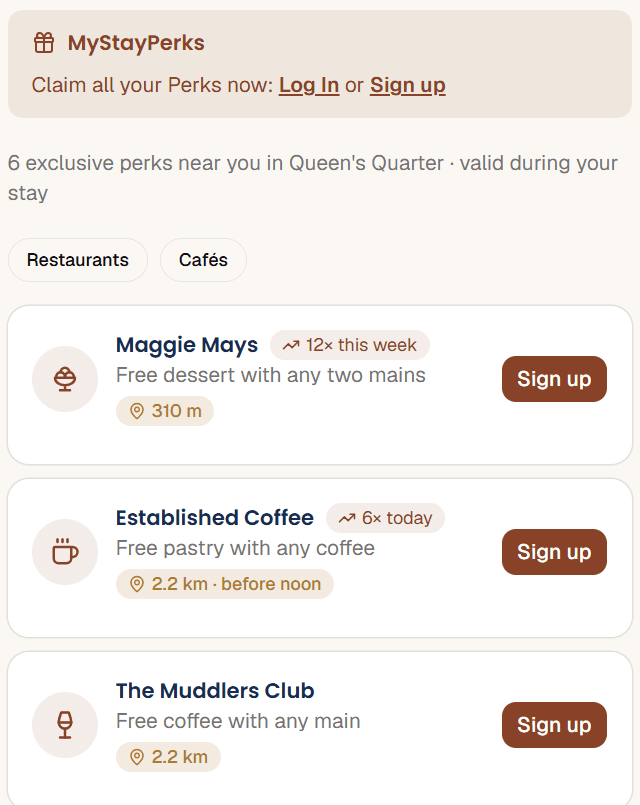Screen dimensions: 640x805
Task: Open the Established Coffee venue title
Action: (x=215, y=518)
